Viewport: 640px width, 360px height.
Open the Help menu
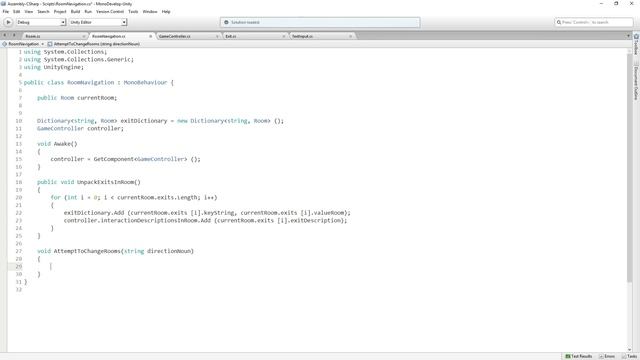[x=166, y=11]
